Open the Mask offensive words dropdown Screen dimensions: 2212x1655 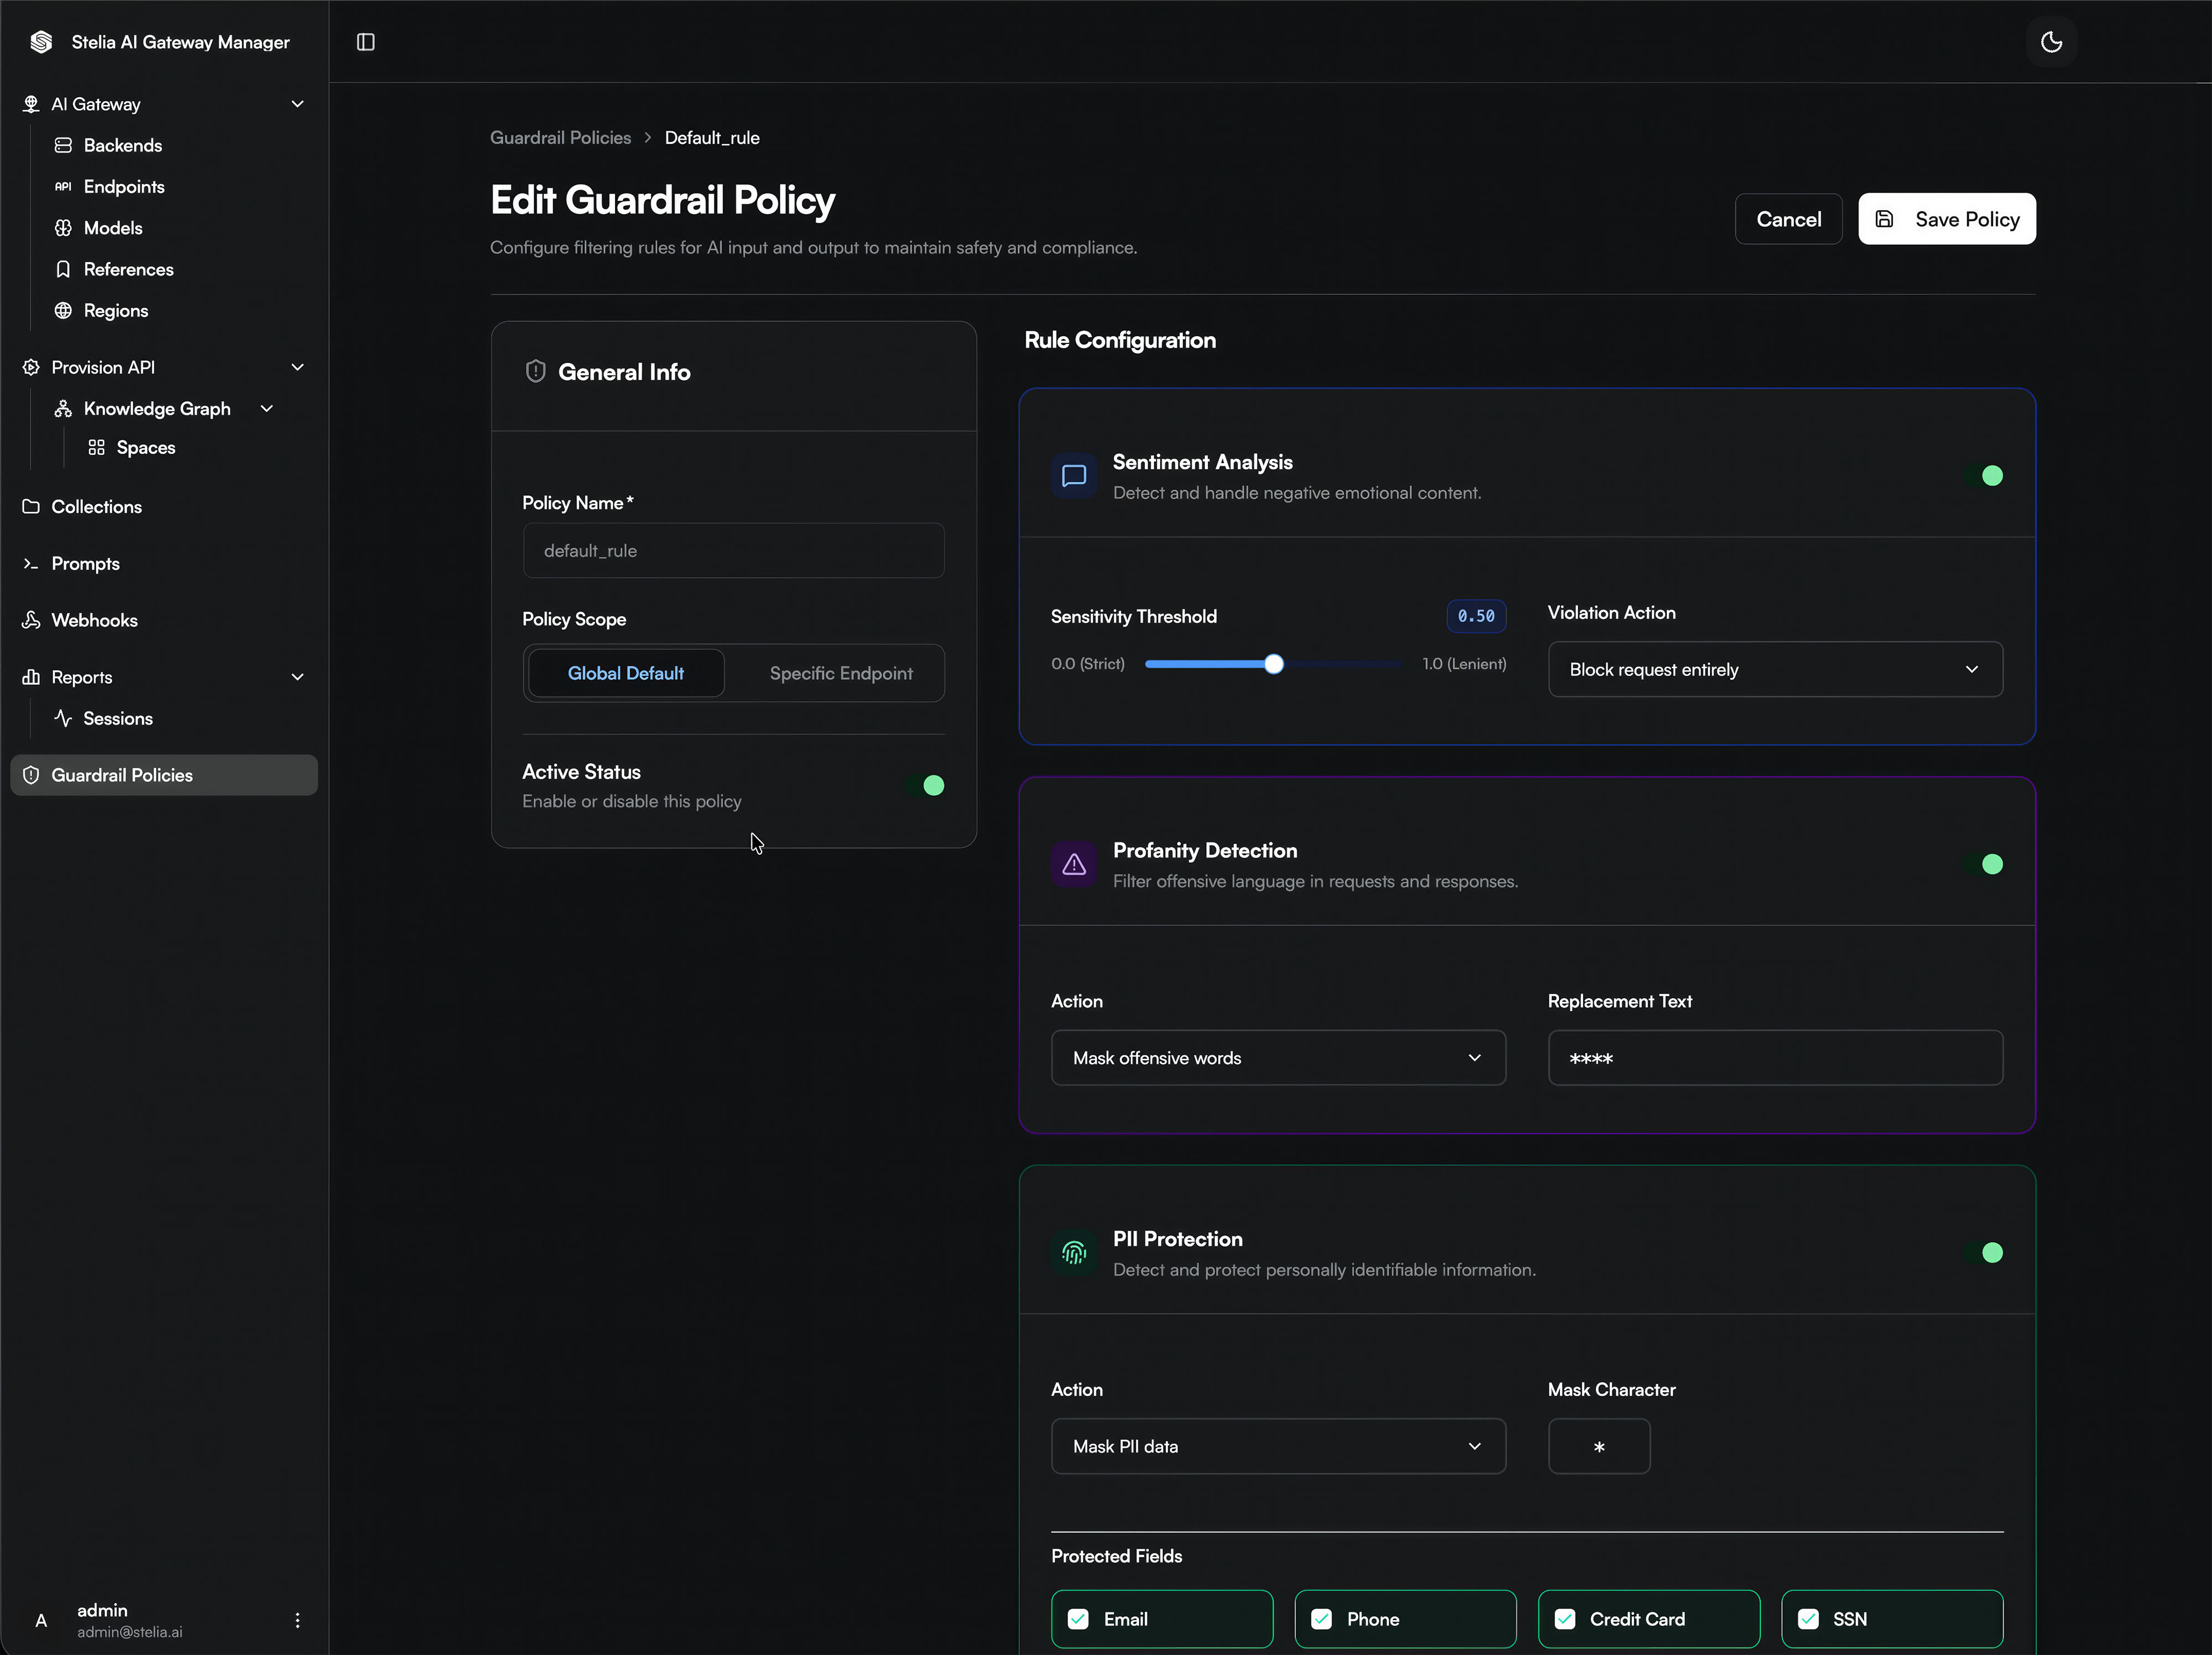point(1278,1058)
